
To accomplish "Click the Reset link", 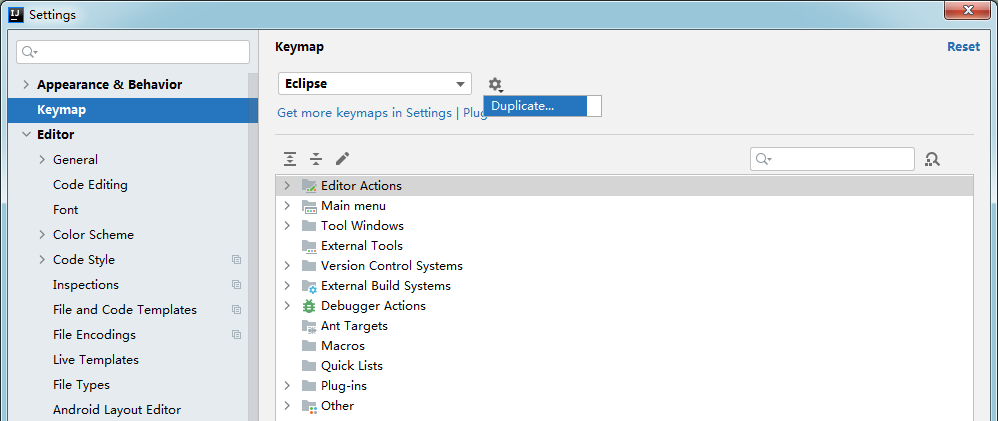I will [x=963, y=47].
